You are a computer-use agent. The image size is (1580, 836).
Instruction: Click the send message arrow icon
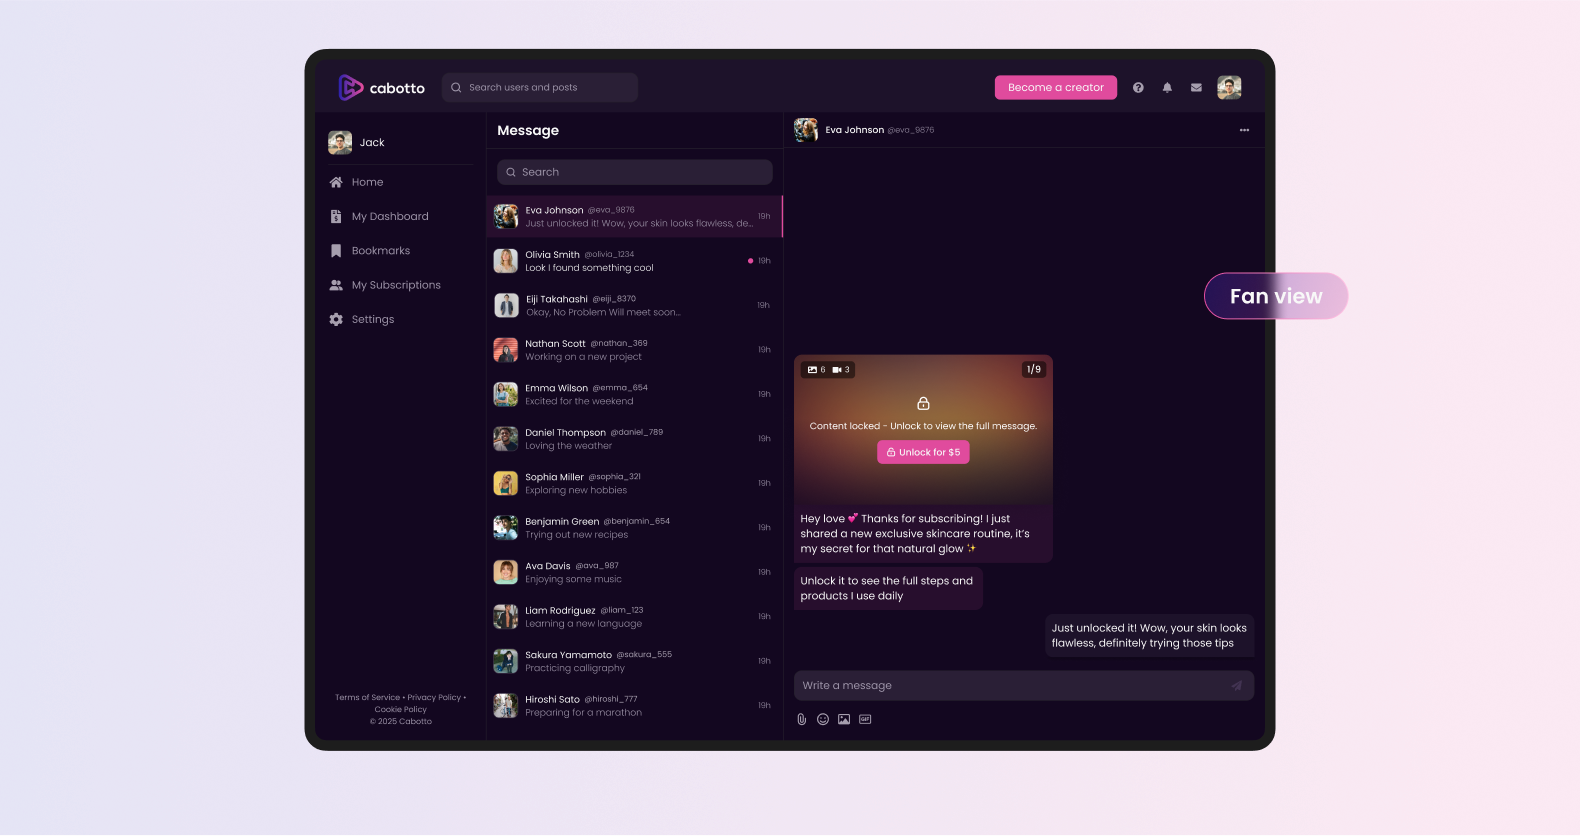1237,686
